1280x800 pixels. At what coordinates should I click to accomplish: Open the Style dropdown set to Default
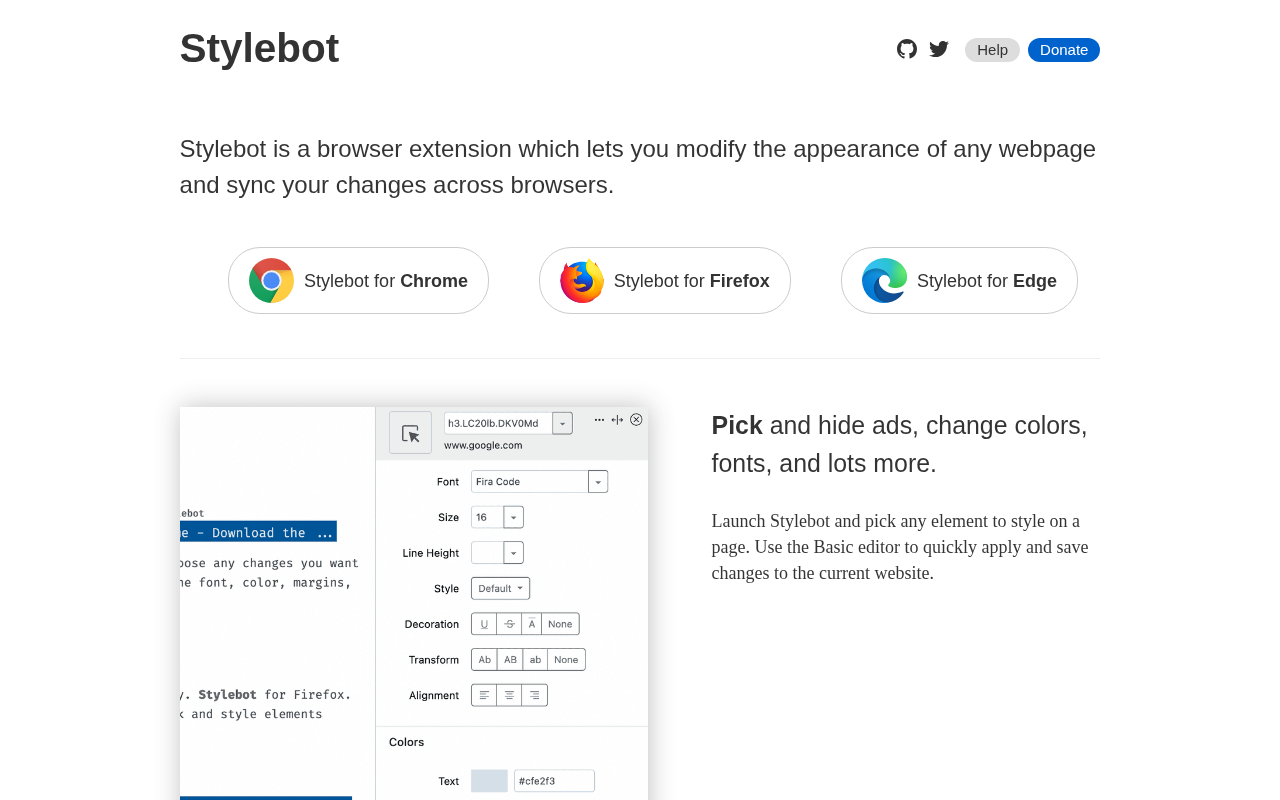click(x=500, y=588)
